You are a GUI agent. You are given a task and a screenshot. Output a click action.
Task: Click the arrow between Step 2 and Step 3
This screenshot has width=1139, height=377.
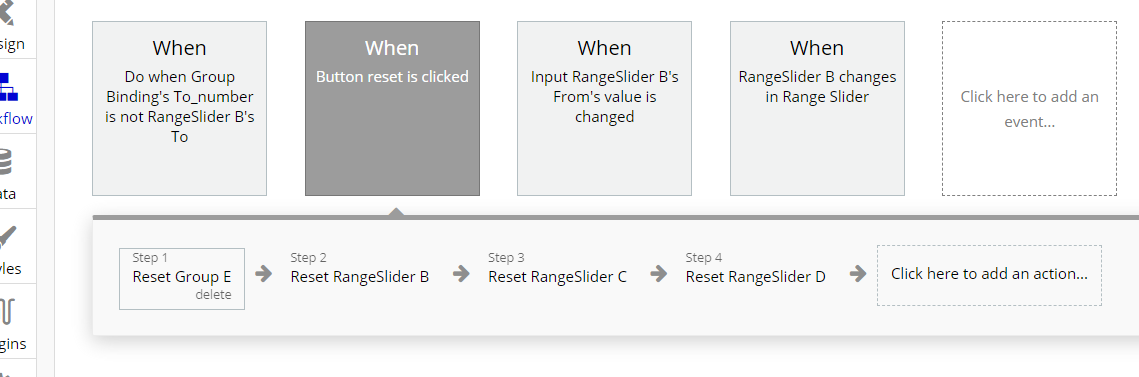coord(461,274)
